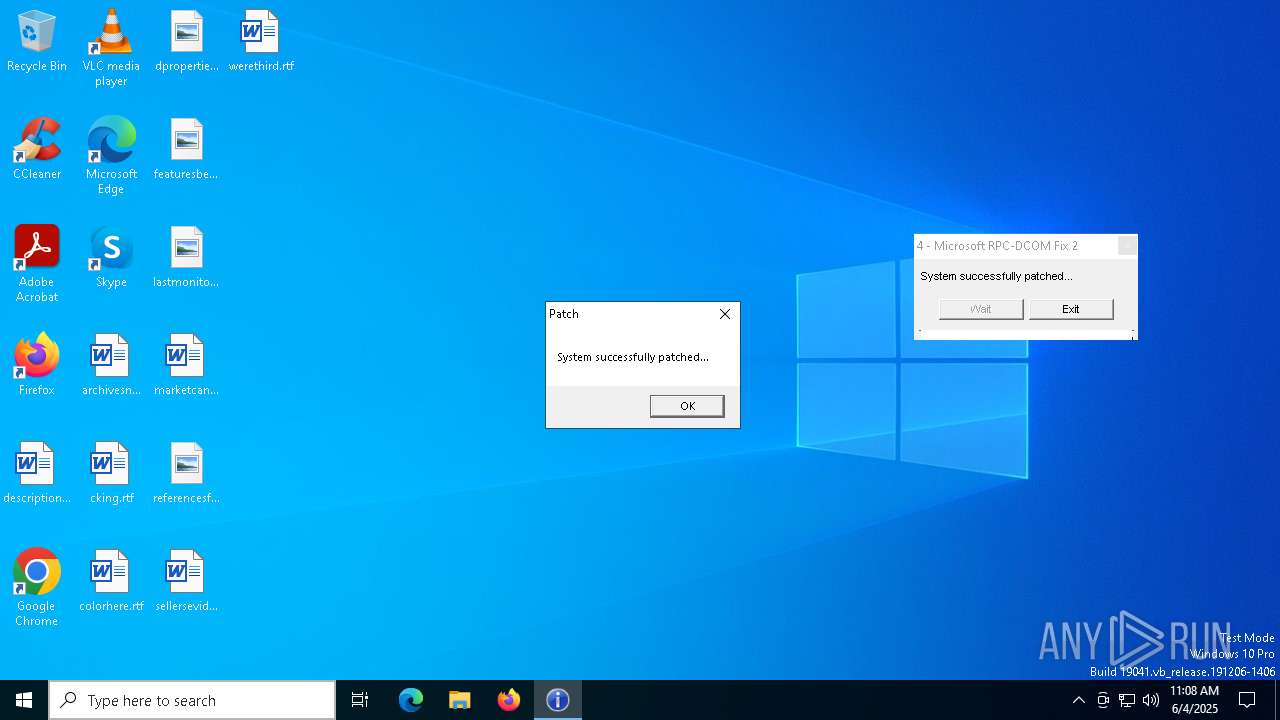Select the werethird.rtf document icon

tap(261, 42)
